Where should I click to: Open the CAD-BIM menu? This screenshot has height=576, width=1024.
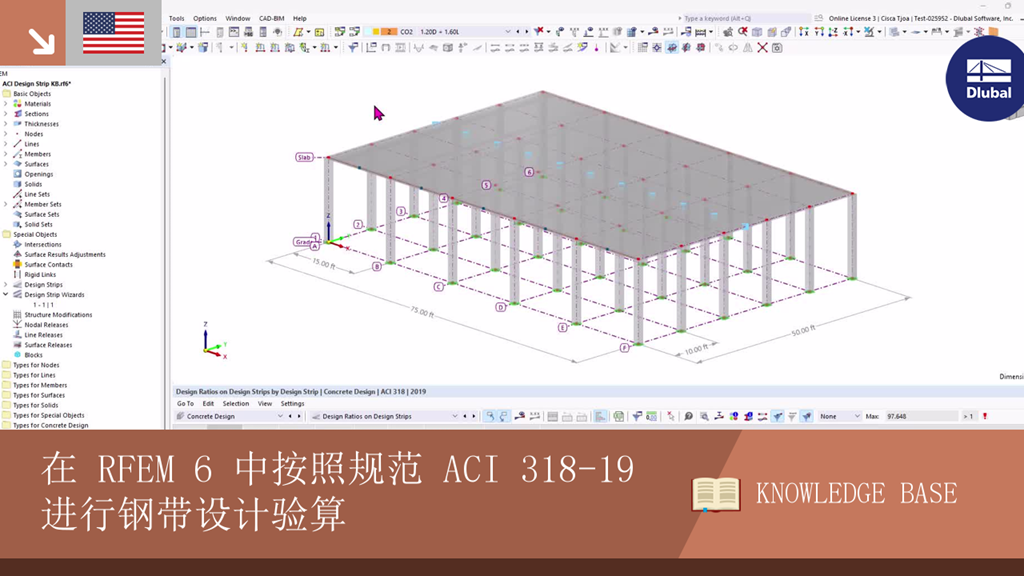(270, 18)
